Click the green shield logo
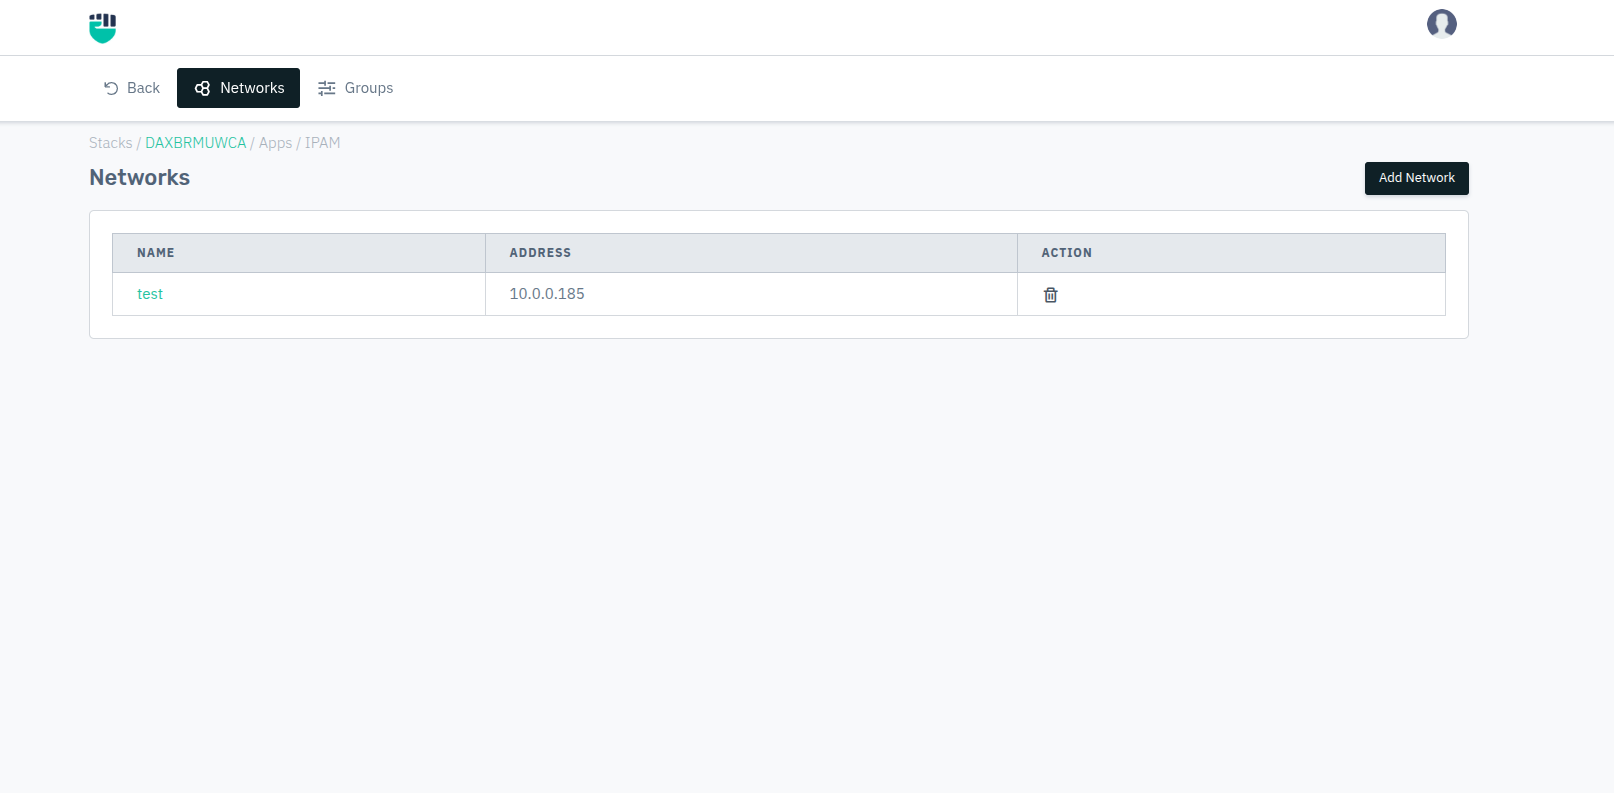Image resolution: width=1614 pixels, height=793 pixels. (x=102, y=28)
